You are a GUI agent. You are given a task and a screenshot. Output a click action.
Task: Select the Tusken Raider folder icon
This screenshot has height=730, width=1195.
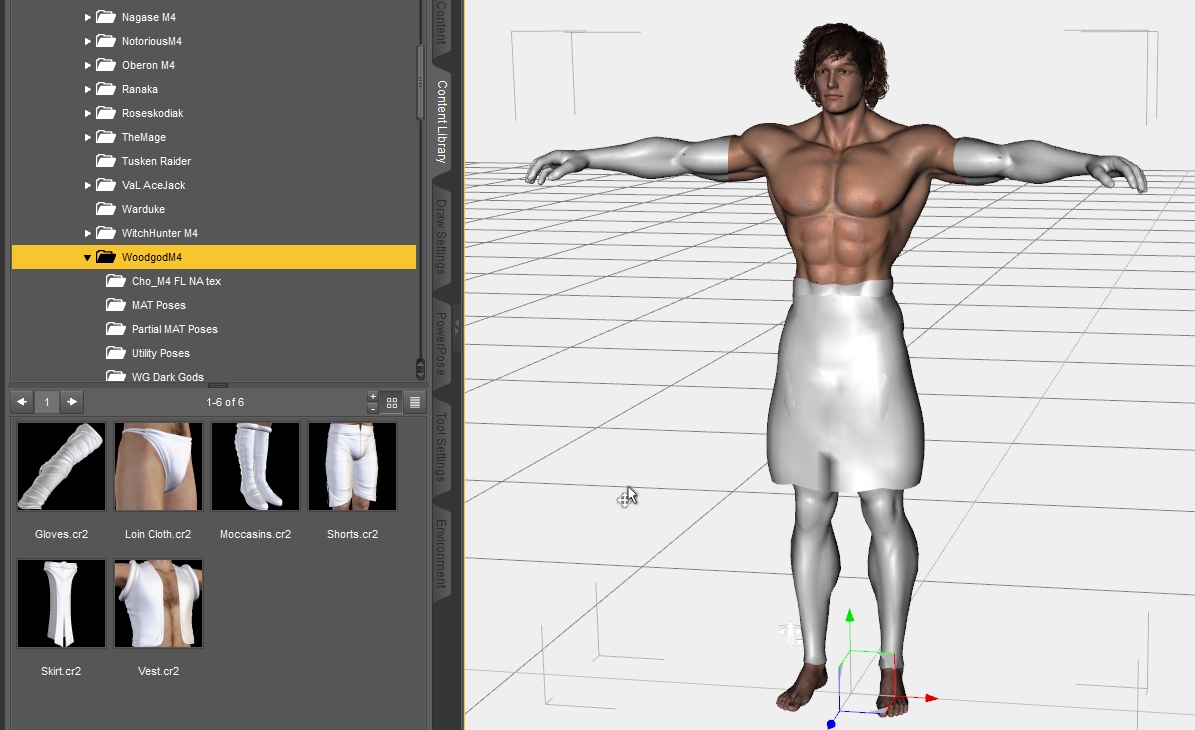105,161
